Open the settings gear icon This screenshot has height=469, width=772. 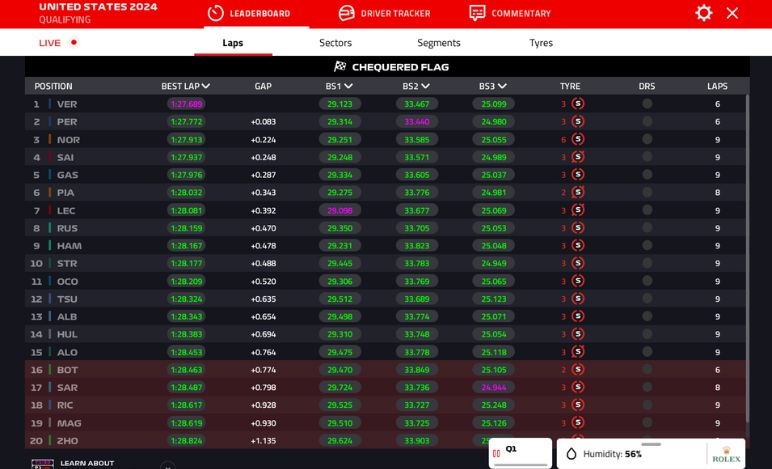coord(704,13)
